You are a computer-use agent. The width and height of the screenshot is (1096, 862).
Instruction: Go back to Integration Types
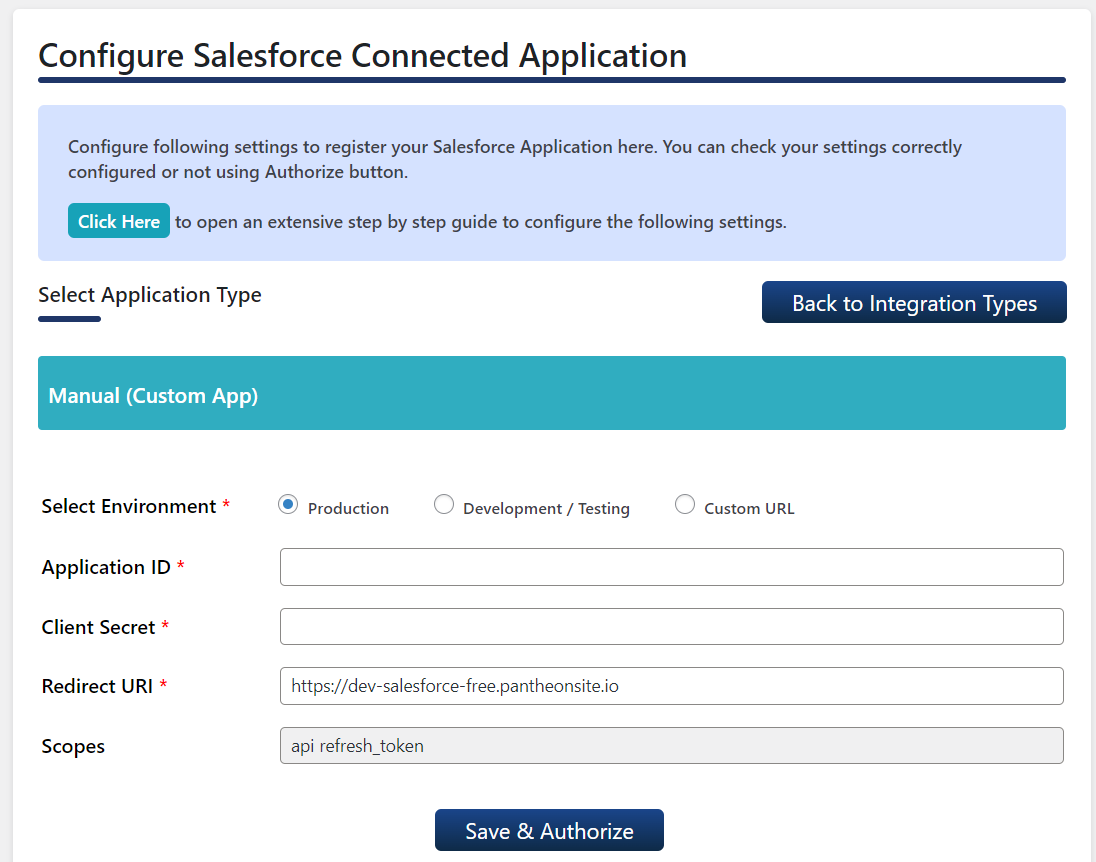pyautogui.click(x=914, y=302)
